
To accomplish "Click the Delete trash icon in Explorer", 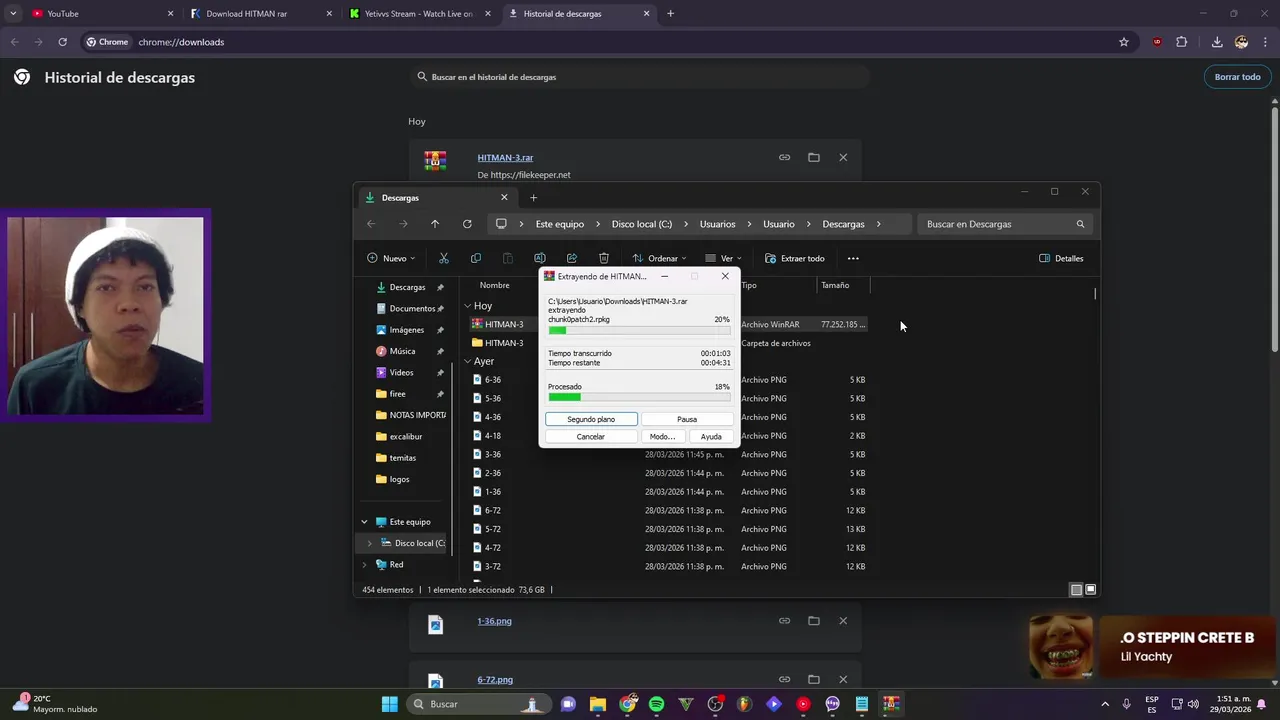I will [604, 258].
